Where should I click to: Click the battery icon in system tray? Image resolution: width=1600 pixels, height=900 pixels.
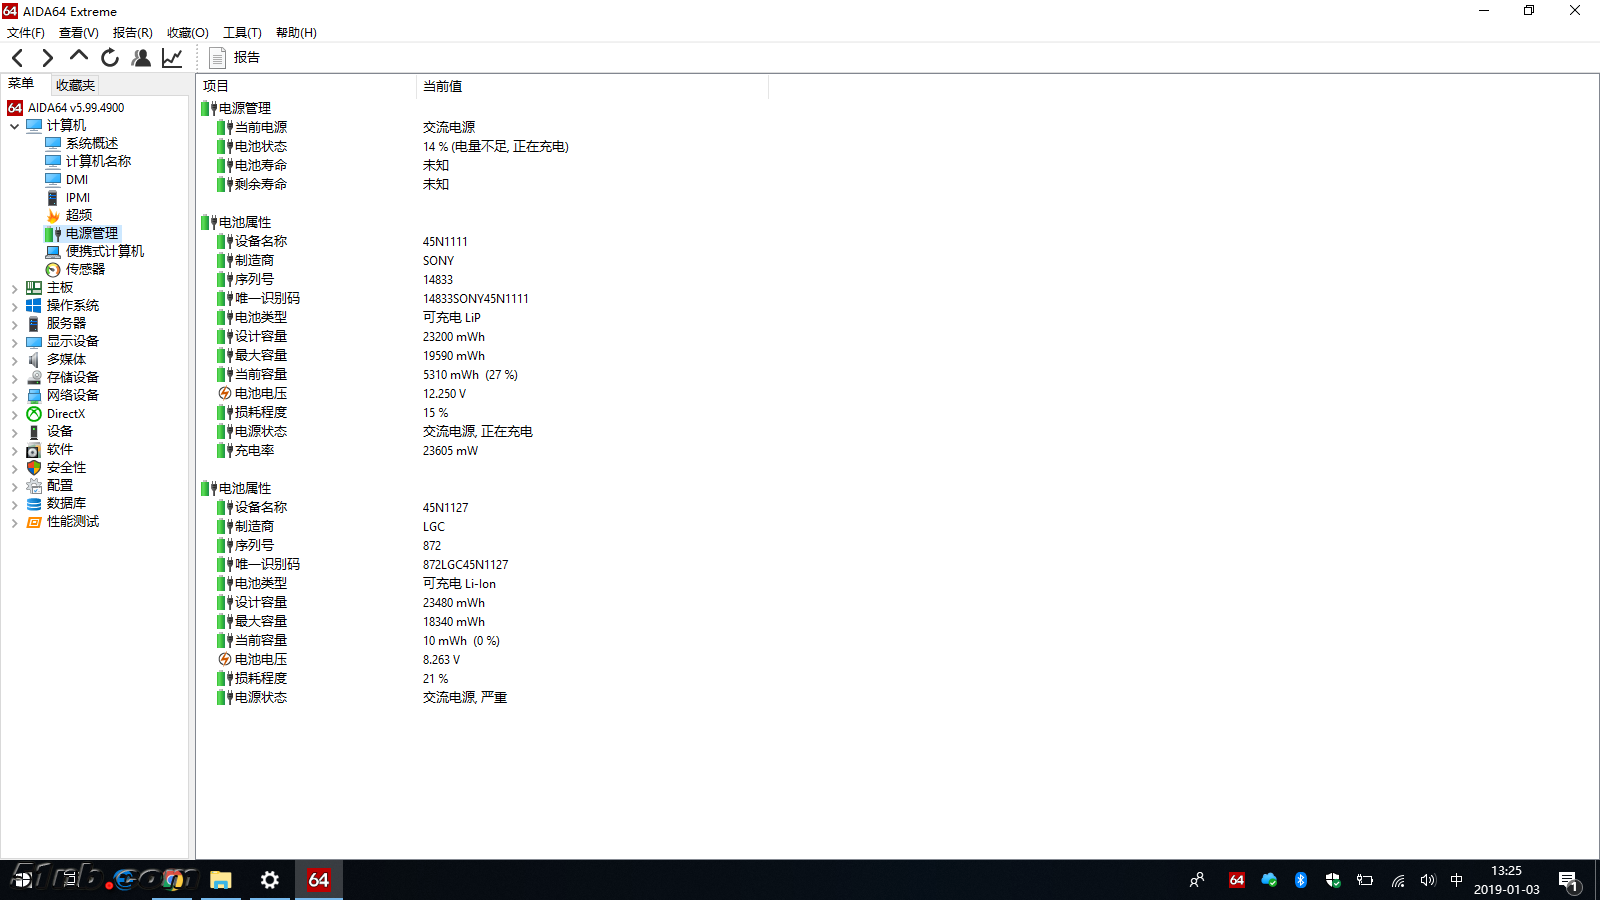coord(1364,881)
